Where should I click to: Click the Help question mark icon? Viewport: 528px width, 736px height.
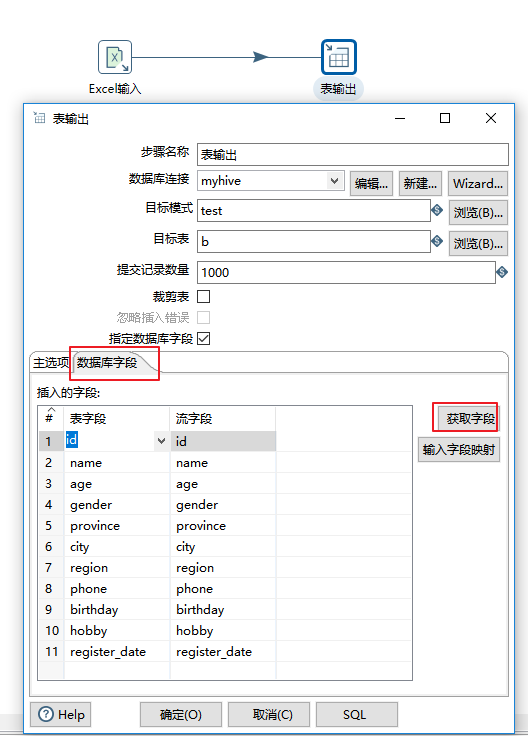coord(46,714)
